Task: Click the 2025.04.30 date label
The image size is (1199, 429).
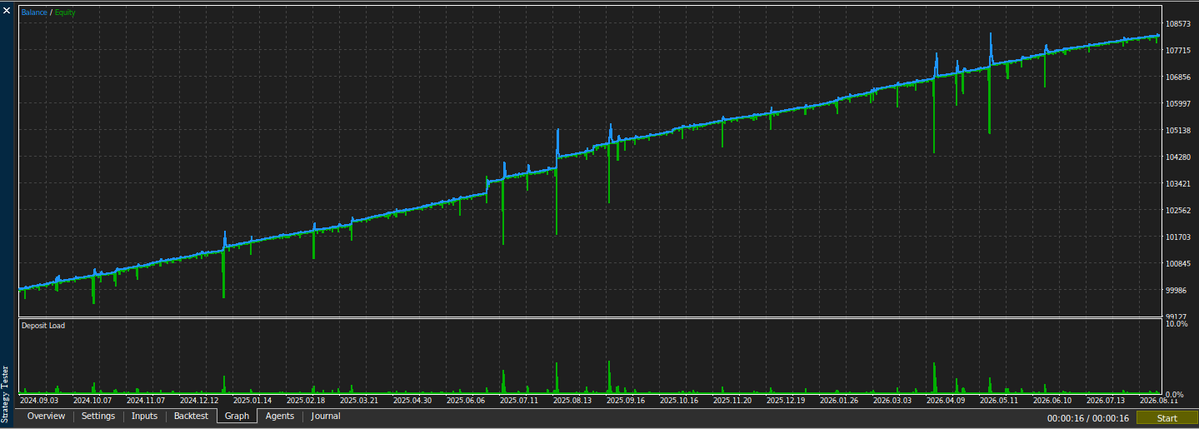Action: point(412,400)
